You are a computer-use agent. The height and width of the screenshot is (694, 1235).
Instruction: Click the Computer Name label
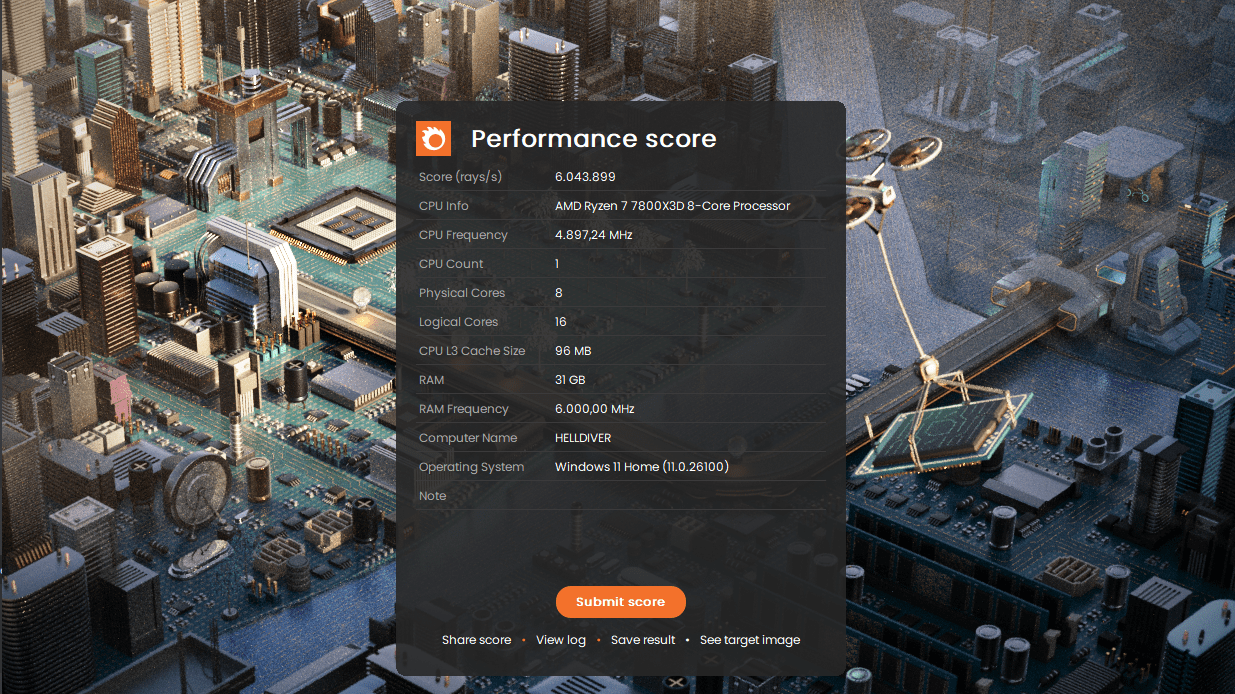[468, 438]
